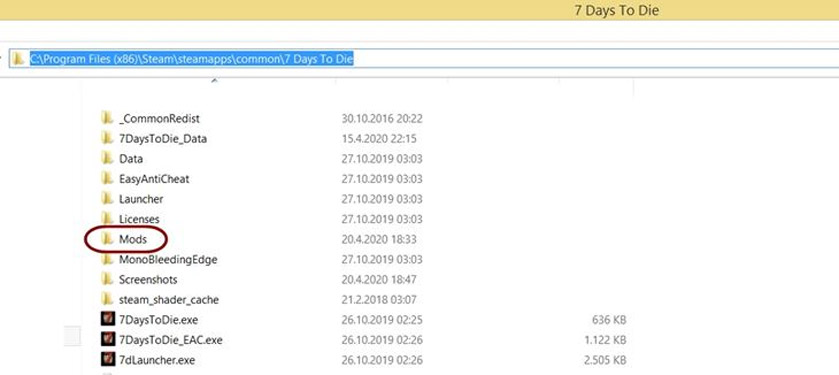The image size is (839, 375).
Task: Click the Screenshots date 20.4.2020 18:47
Action: pos(379,279)
